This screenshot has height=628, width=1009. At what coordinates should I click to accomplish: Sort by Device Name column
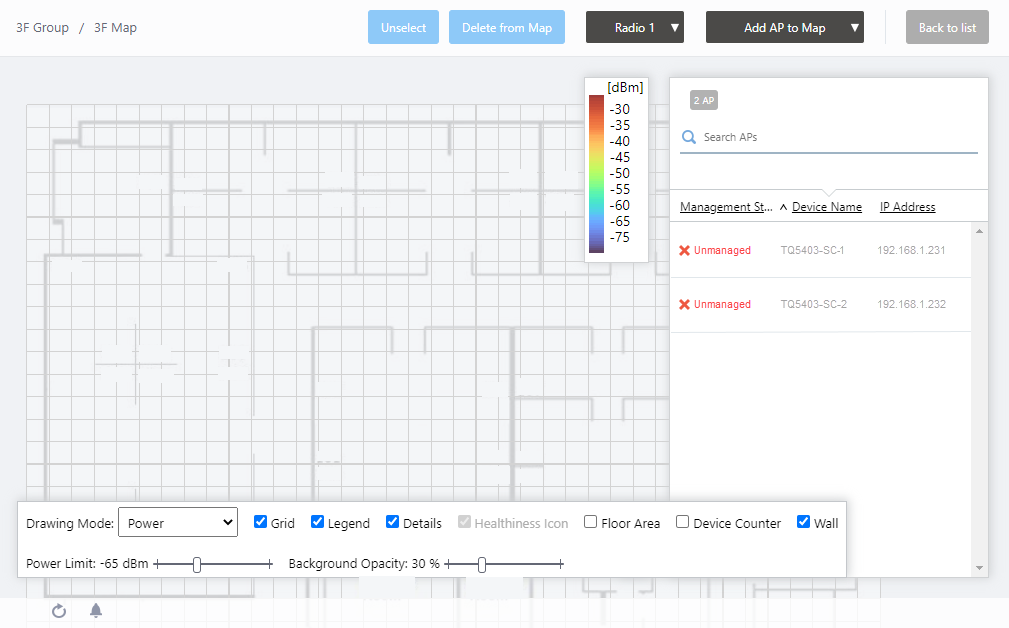[826, 207]
